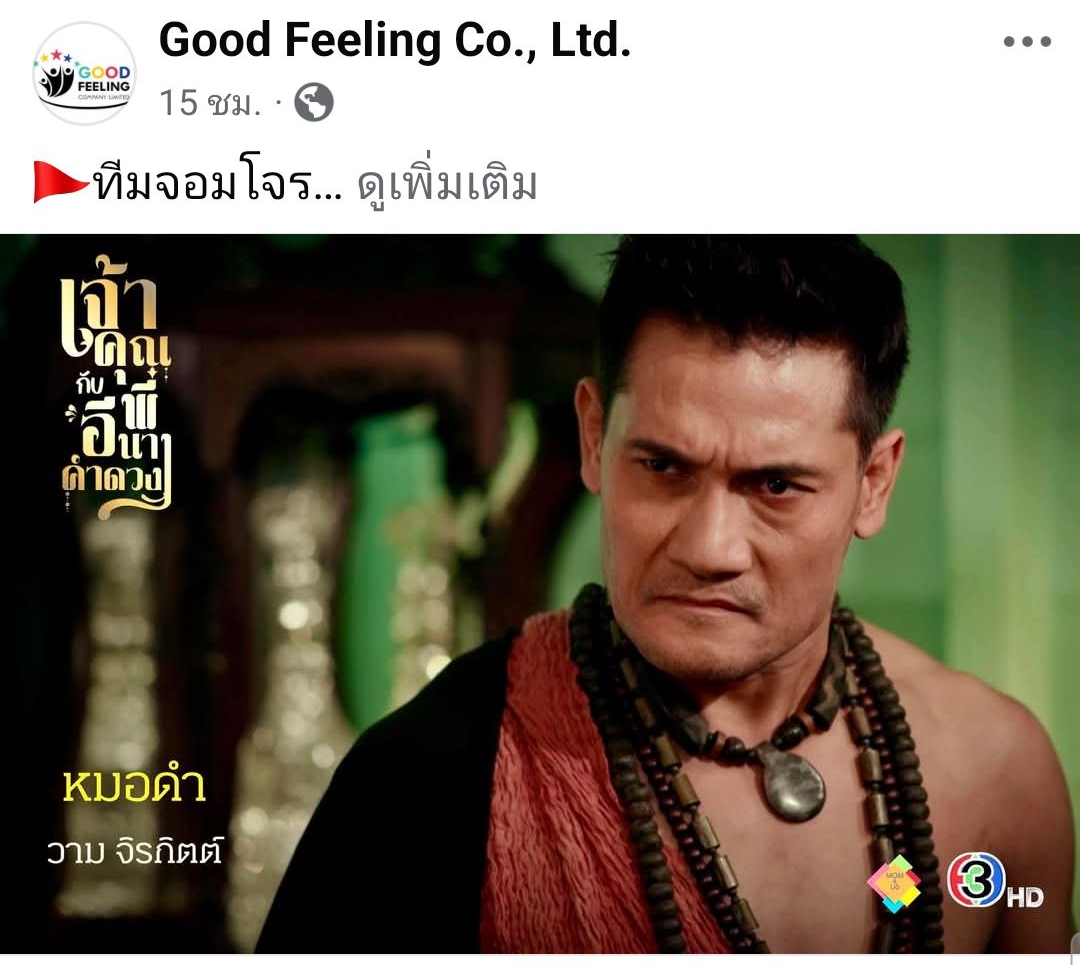Screen dimensions: 1080x965
Task: Click the yellow หมอดำ character name
Action: pos(134,786)
